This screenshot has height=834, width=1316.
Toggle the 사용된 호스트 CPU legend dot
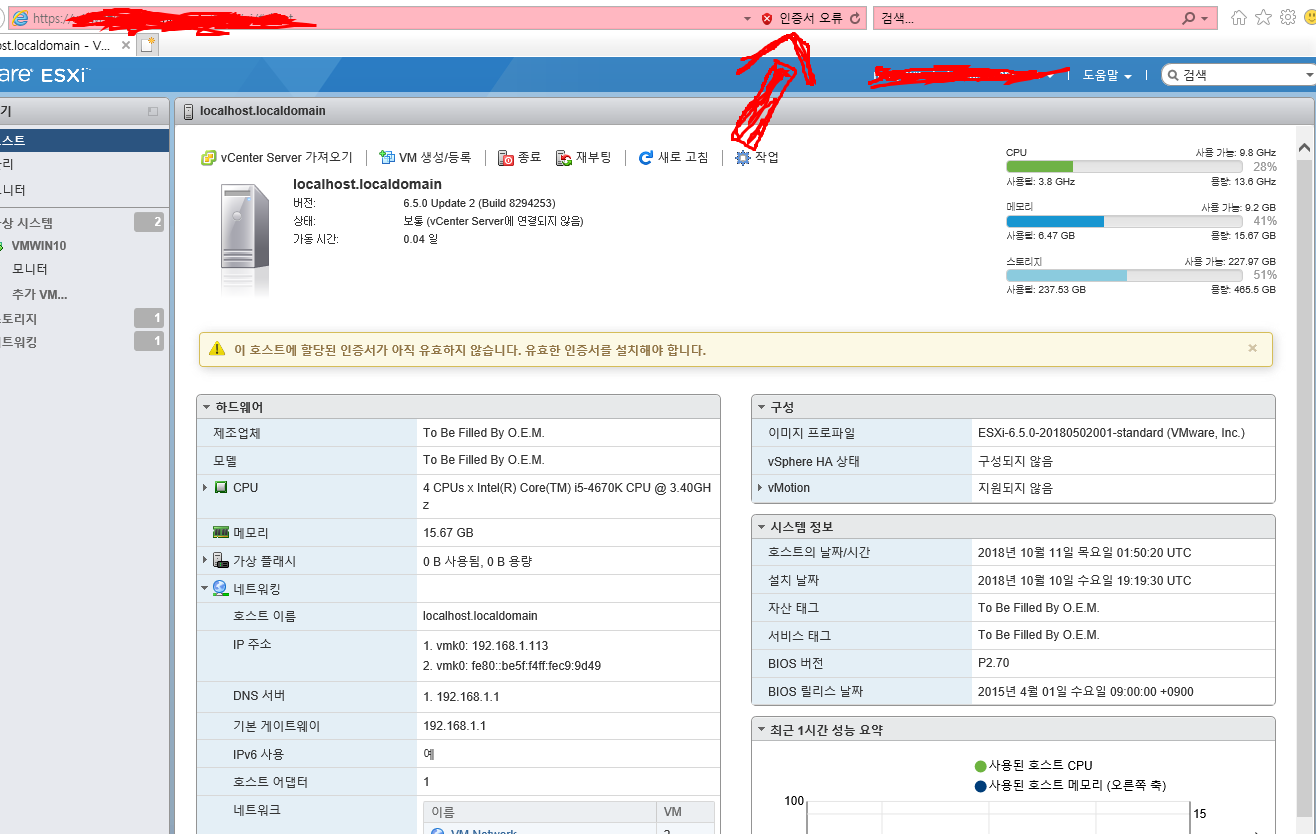[x=980, y=766]
